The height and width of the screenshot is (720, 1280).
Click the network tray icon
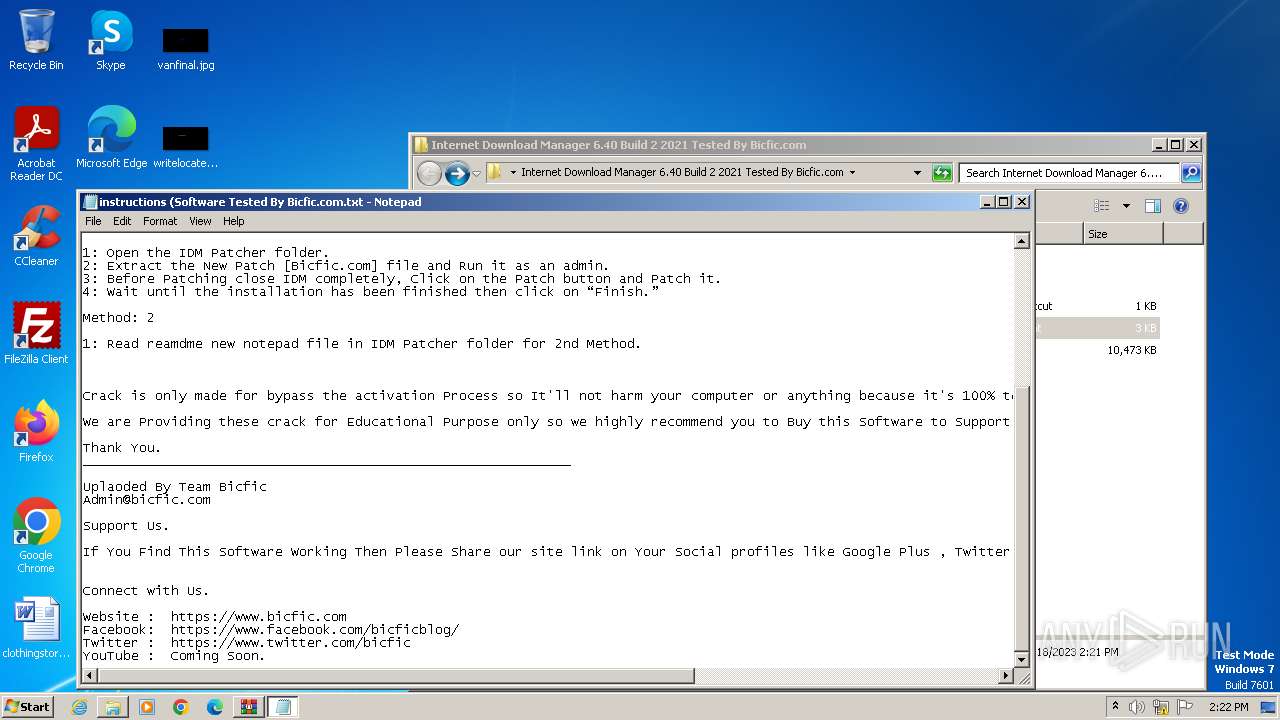(1161, 707)
